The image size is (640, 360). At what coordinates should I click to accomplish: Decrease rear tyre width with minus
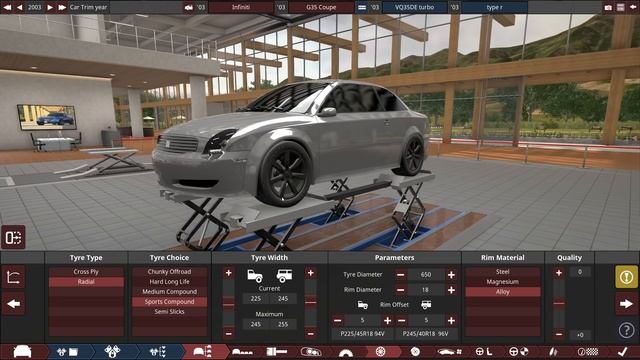coord(311,333)
